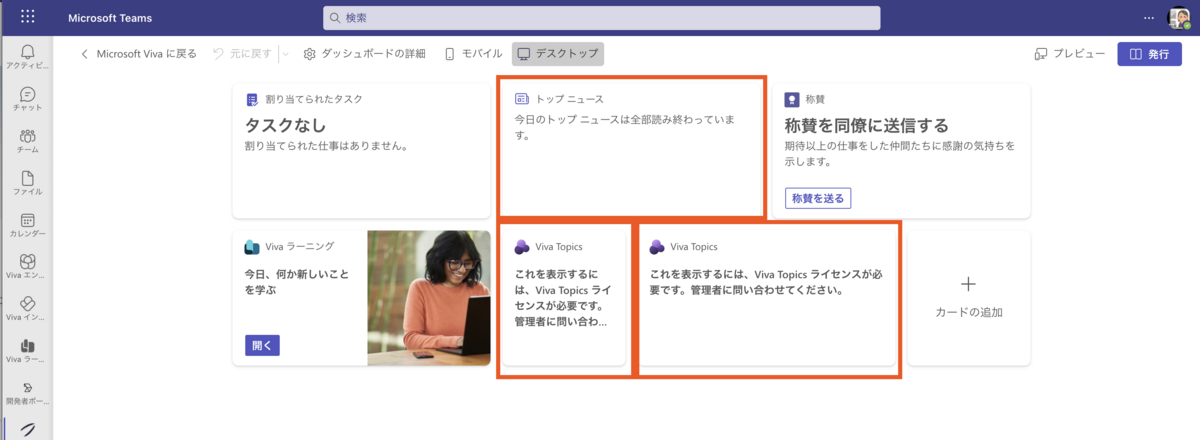Viewport: 1200px width, 440px height.
Task: Click Open (開く) on Viva Learning card
Action: (x=262, y=345)
